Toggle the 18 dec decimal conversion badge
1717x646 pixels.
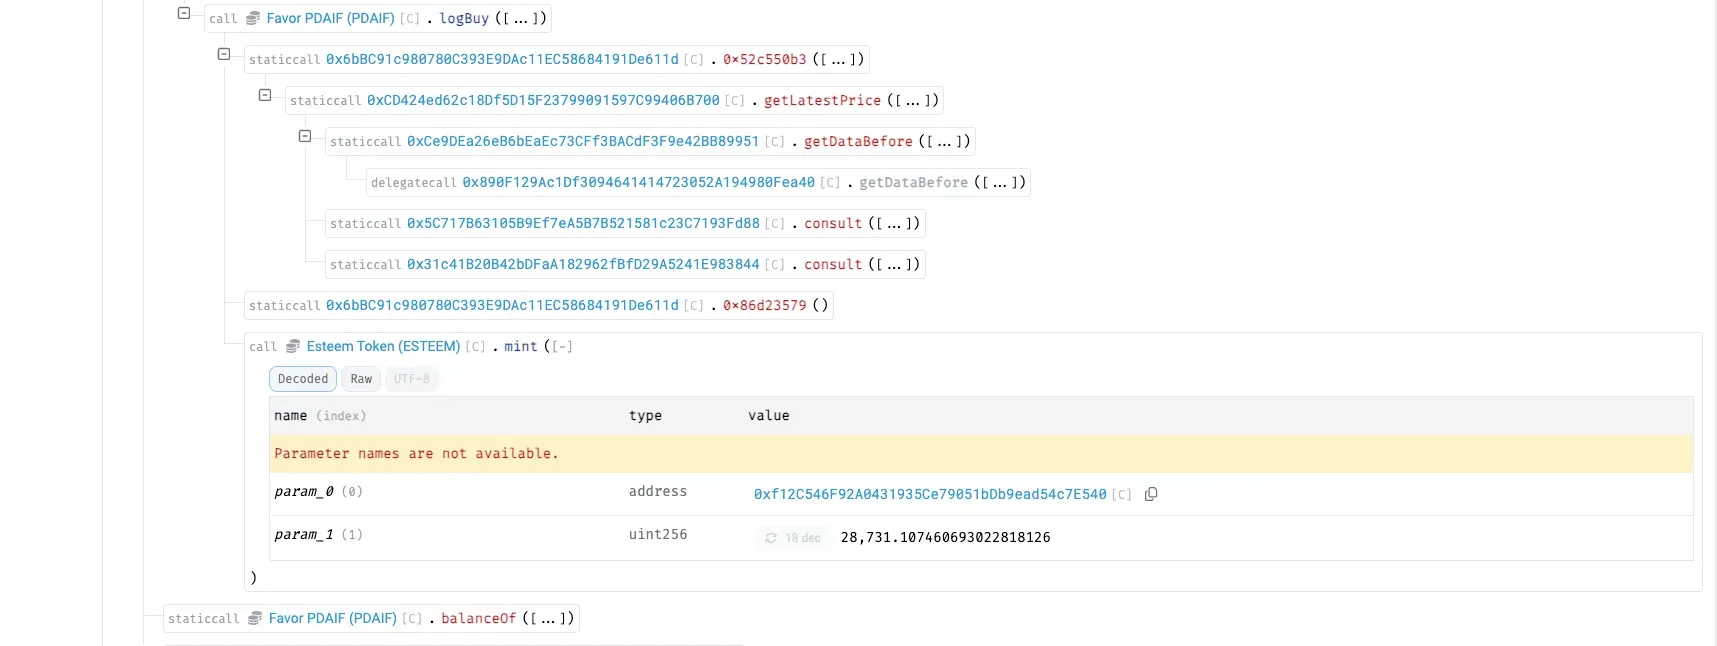[792, 538]
